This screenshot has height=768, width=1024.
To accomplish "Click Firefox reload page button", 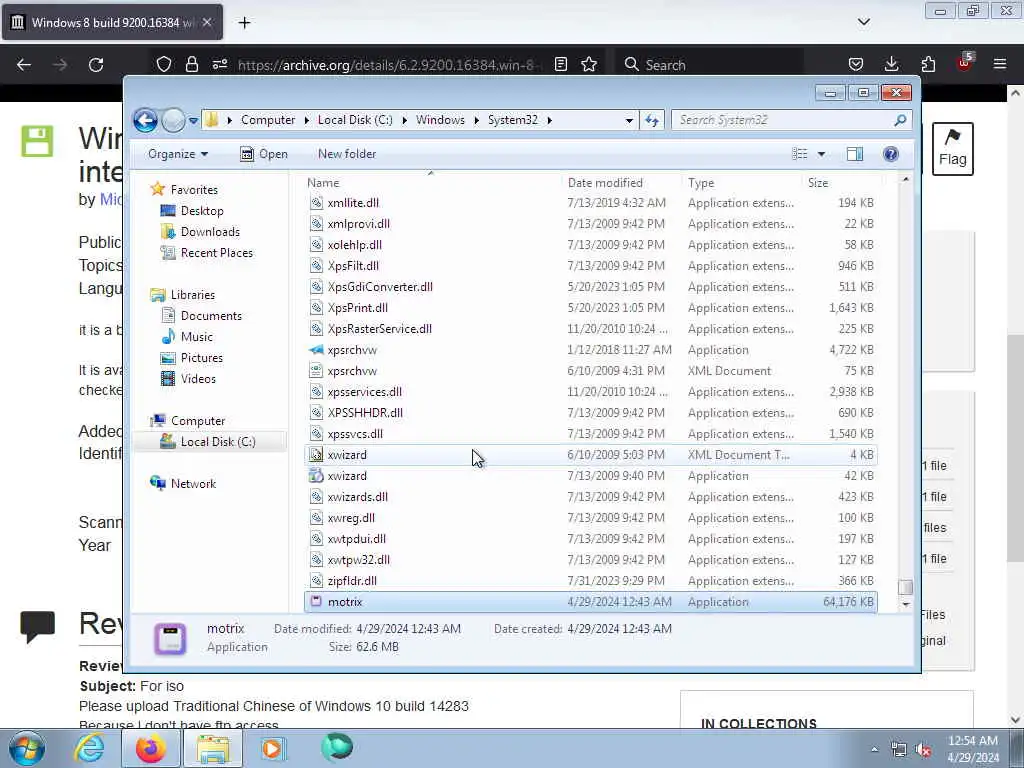I will pos(96,65).
